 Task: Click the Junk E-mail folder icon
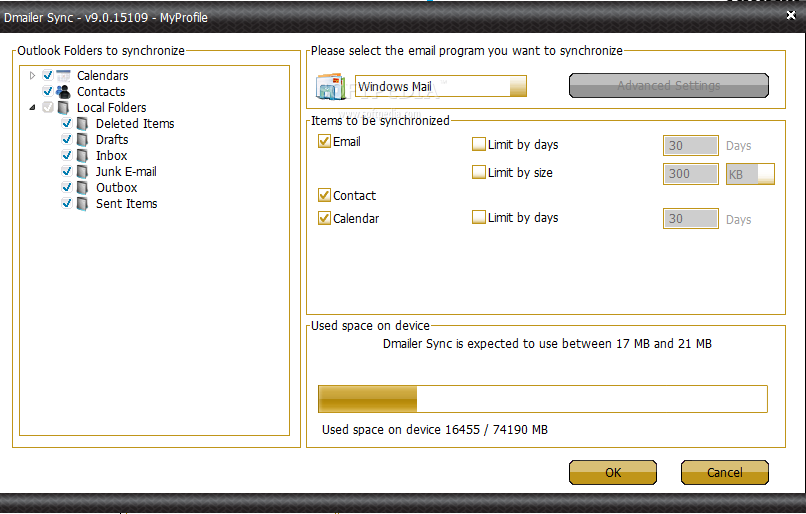(x=82, y=171)
